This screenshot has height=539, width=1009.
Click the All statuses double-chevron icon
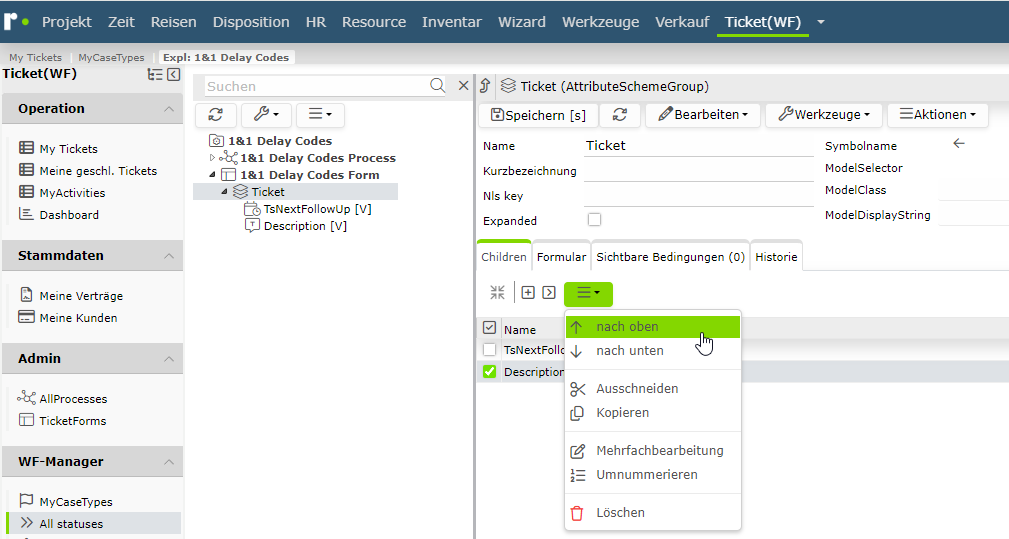point(26,522)
